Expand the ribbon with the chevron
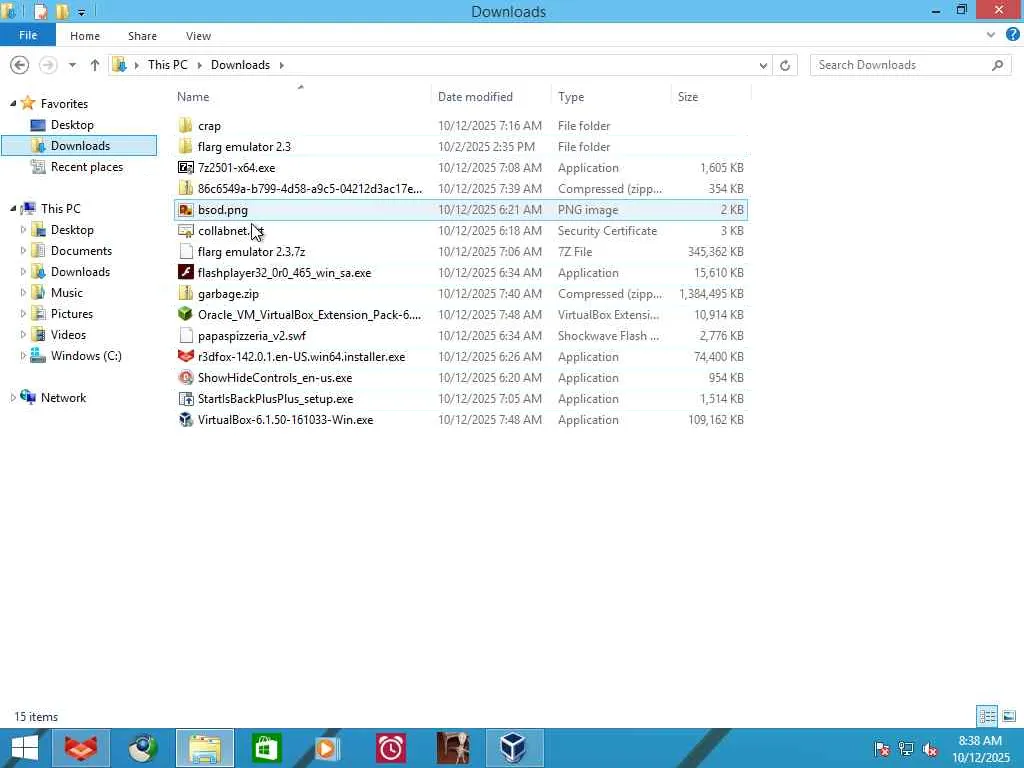 coord(991,35)
